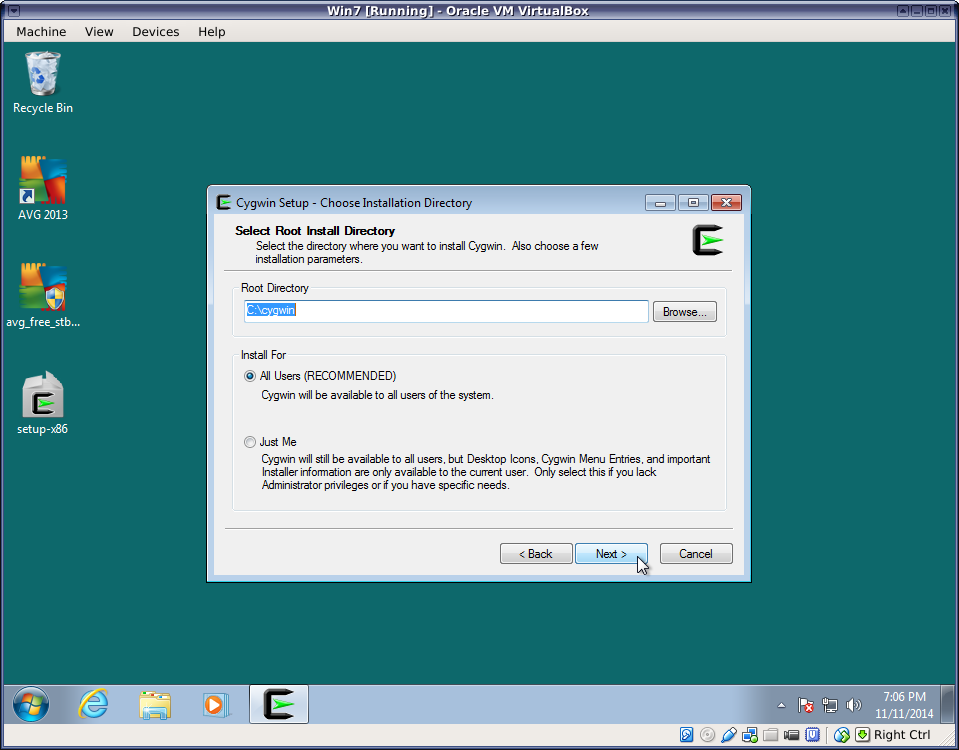Select the avg_free_stb installer icon

coord(43,295)
